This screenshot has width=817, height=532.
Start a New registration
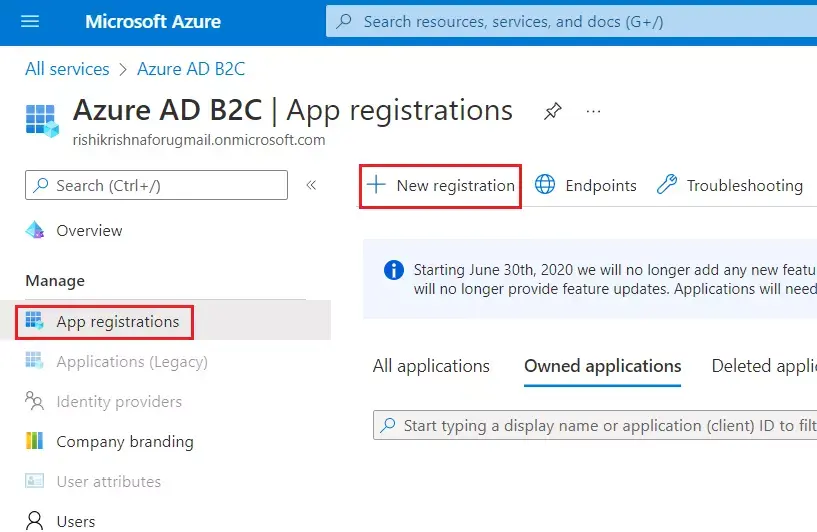point(440,186)
